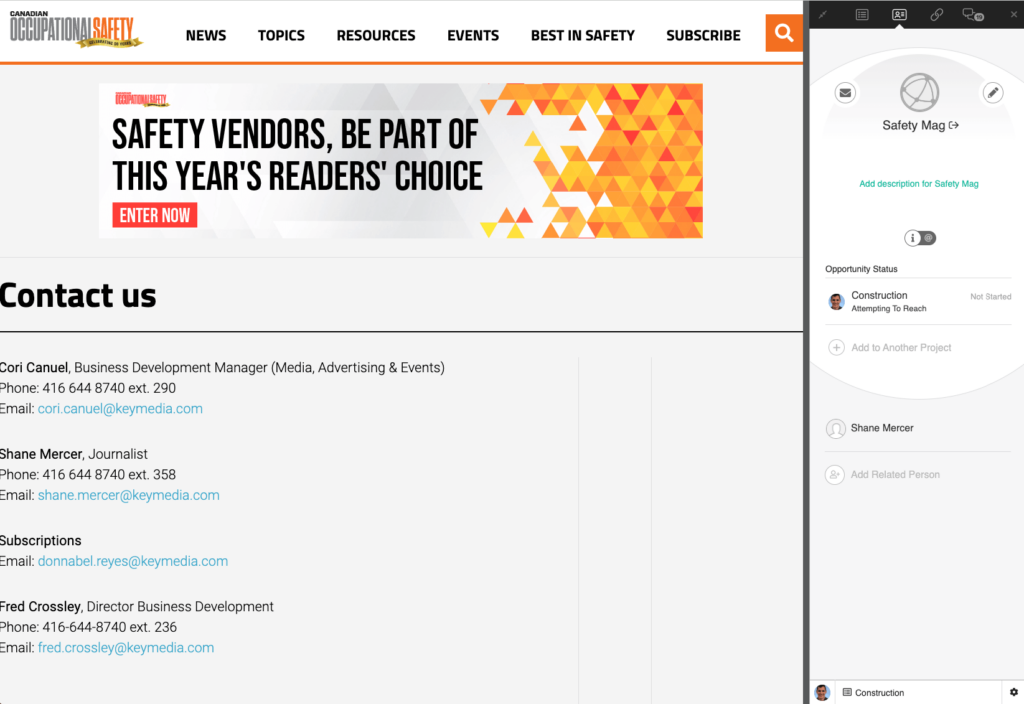
Task: Click the BEST IN SAFETY menu item
Action: (x=582, y=35)
